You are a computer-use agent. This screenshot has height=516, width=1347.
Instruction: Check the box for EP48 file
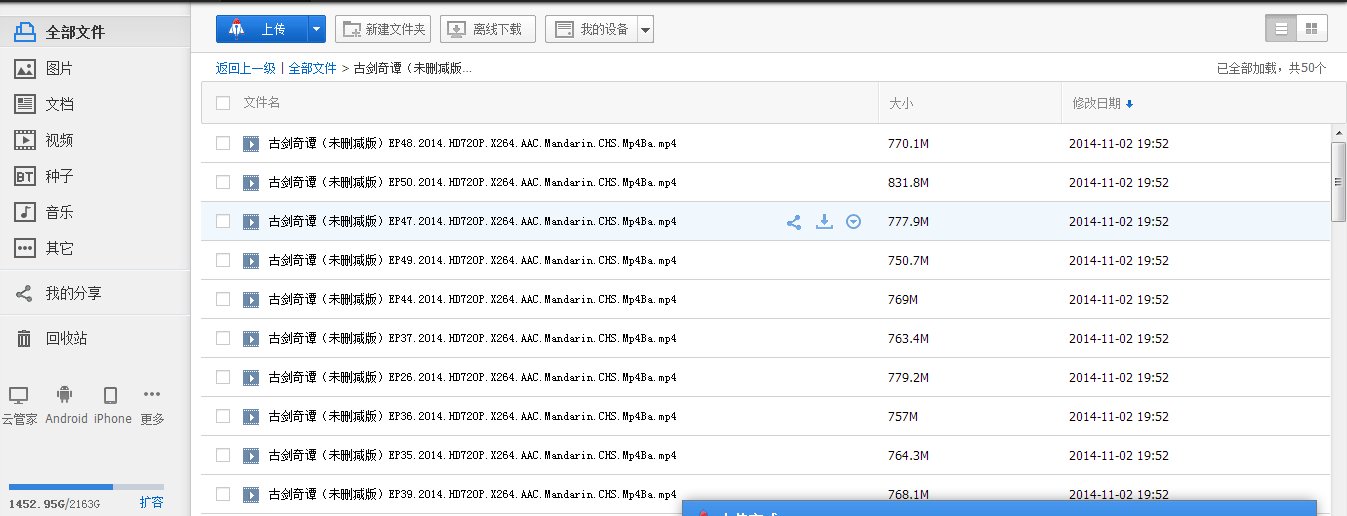(x=223, y=144)
